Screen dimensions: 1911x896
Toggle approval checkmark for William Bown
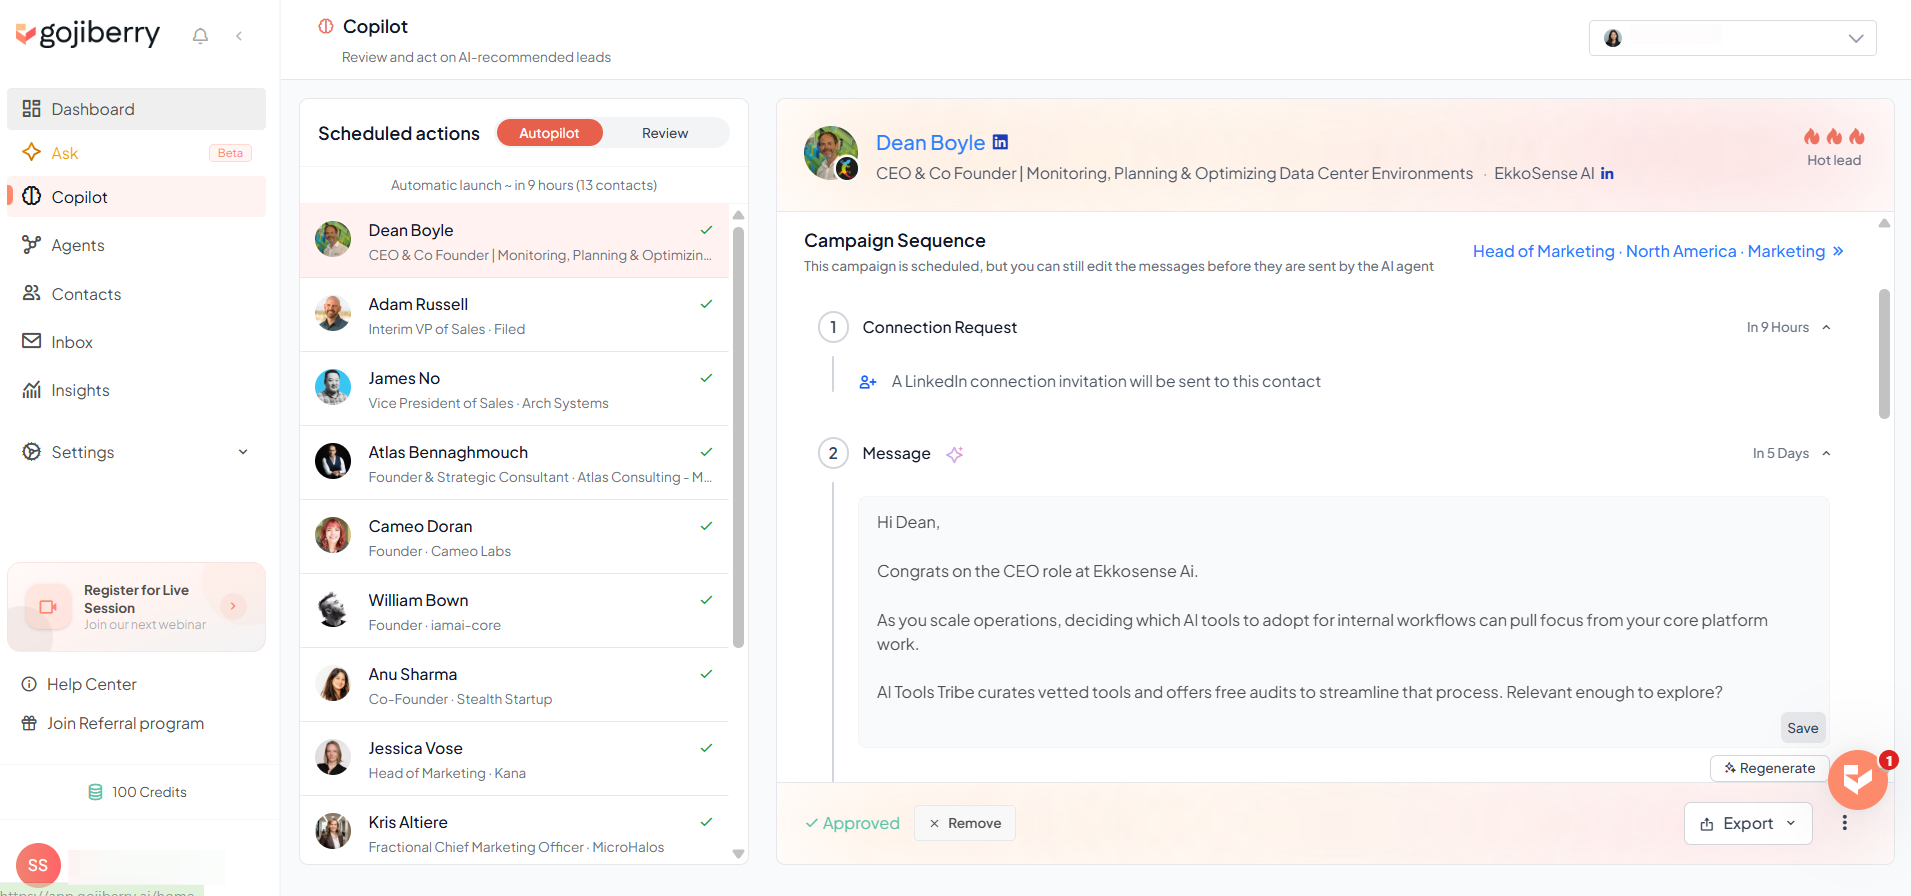(x=706, y=600)
